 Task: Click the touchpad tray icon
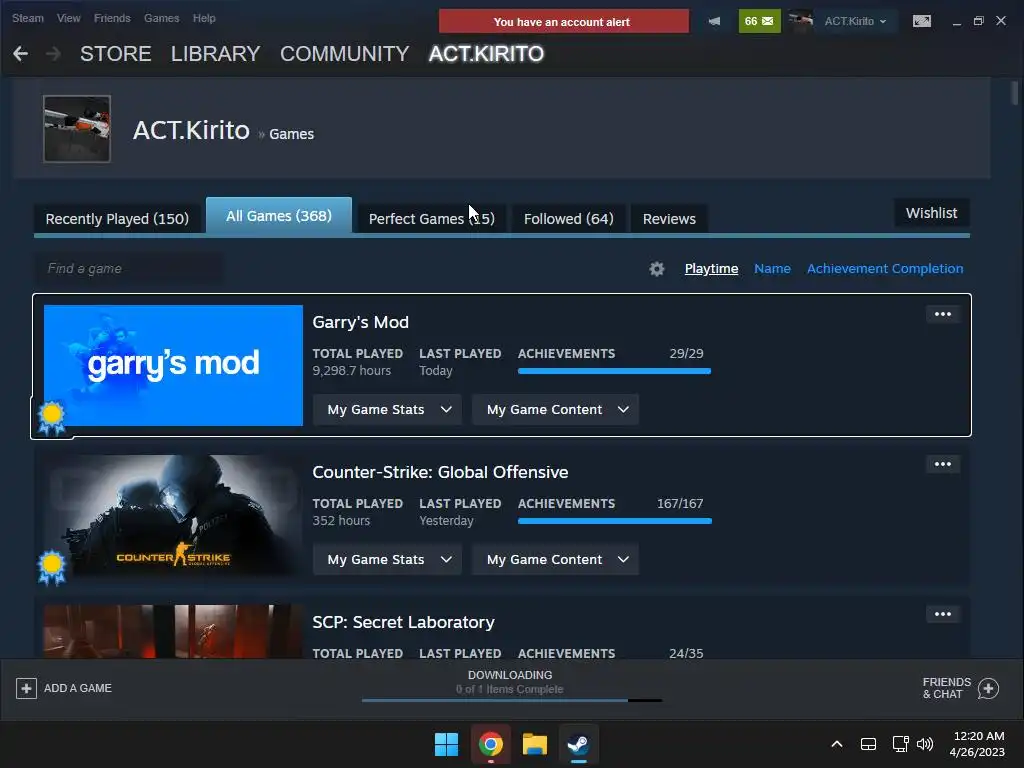[868, 744]
